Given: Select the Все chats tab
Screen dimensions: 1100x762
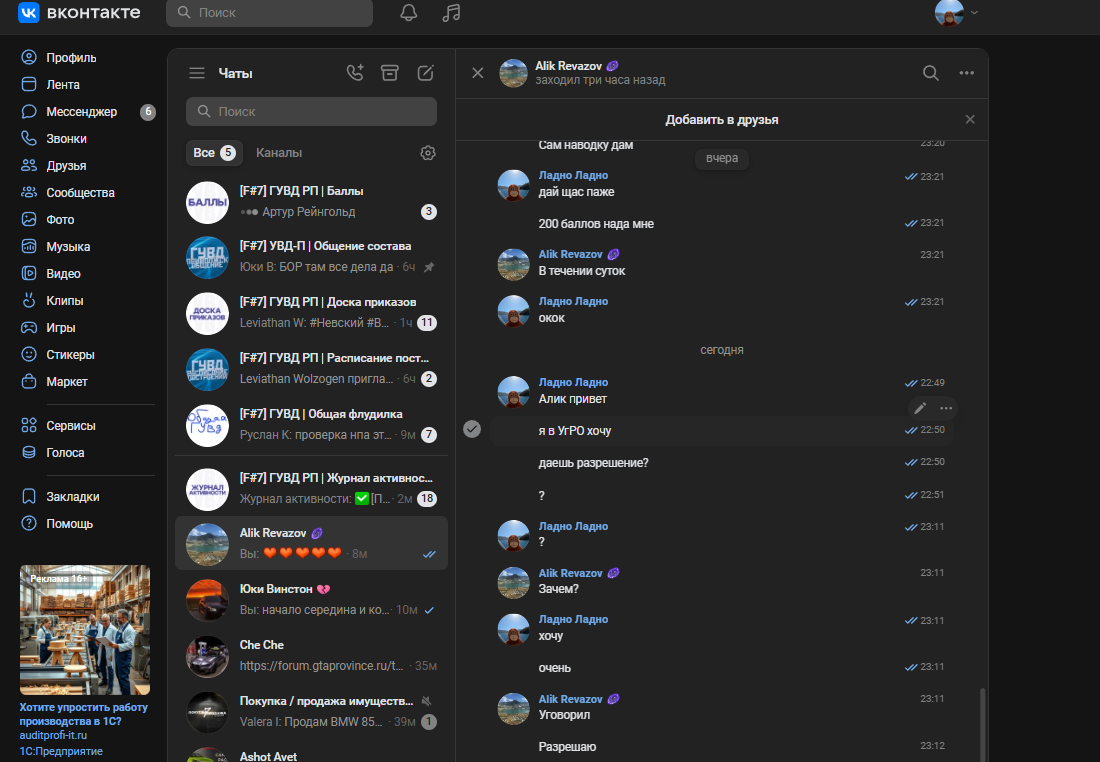Looking at the screenshot, I should 214,153.
